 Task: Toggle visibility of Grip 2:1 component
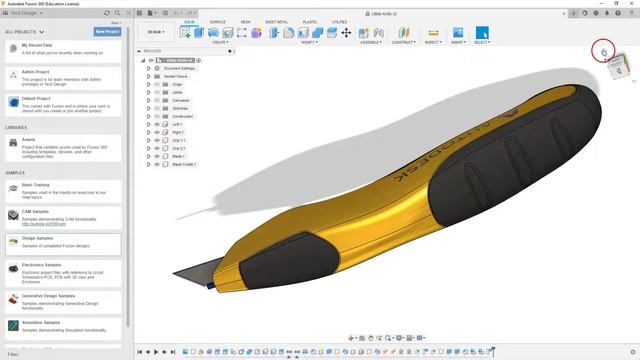pos(157,148)
